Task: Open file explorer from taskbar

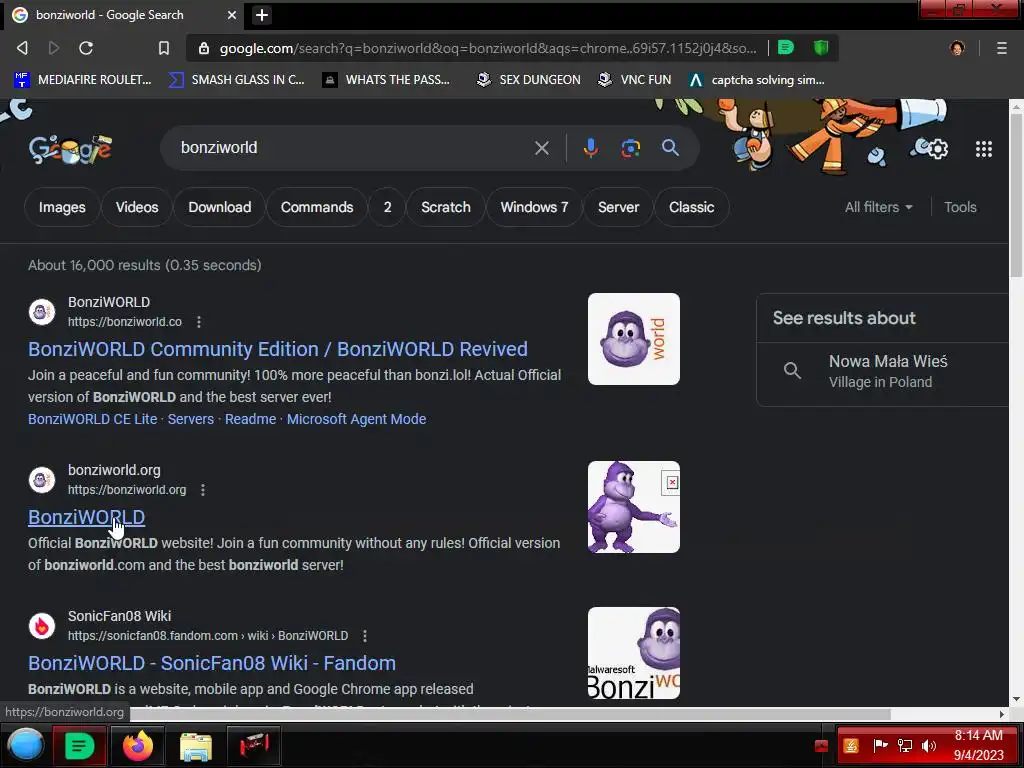Action: click(195, 746)
